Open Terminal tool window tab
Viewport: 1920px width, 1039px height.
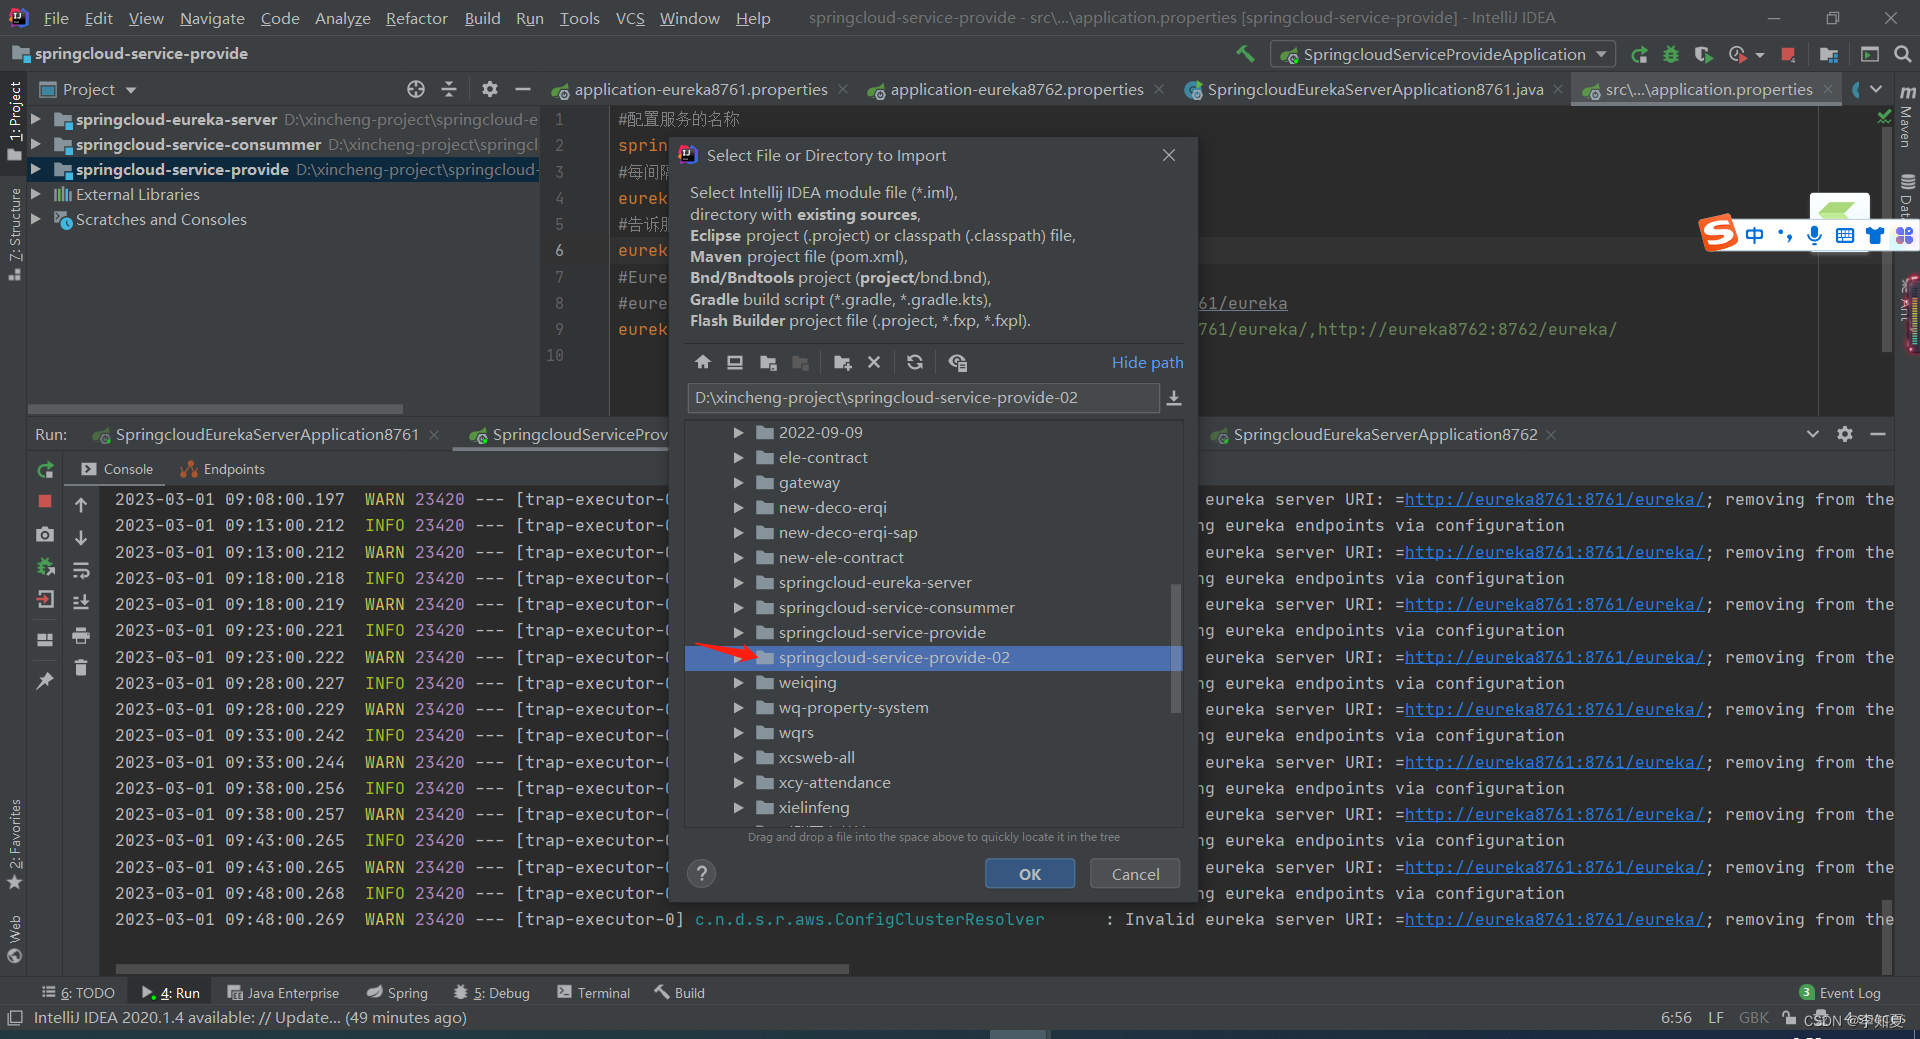pos(594,992)
